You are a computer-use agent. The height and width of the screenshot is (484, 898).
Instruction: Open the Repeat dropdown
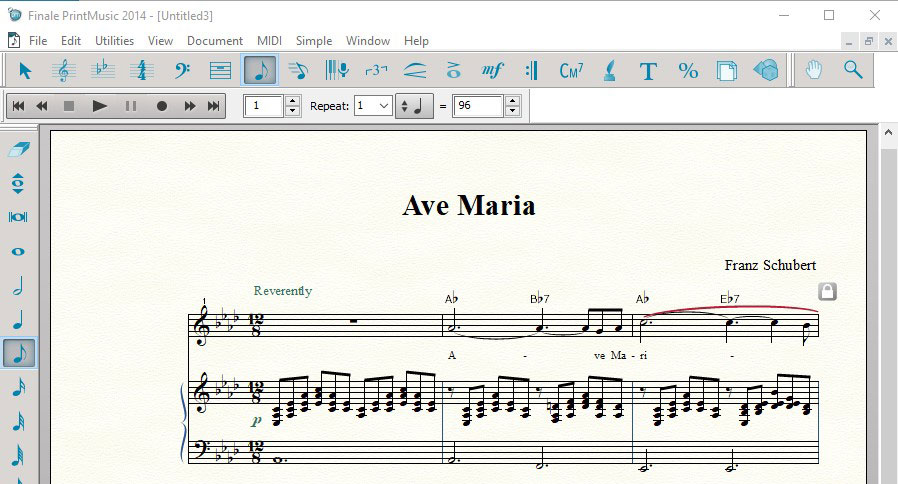(x=373, y=106)
